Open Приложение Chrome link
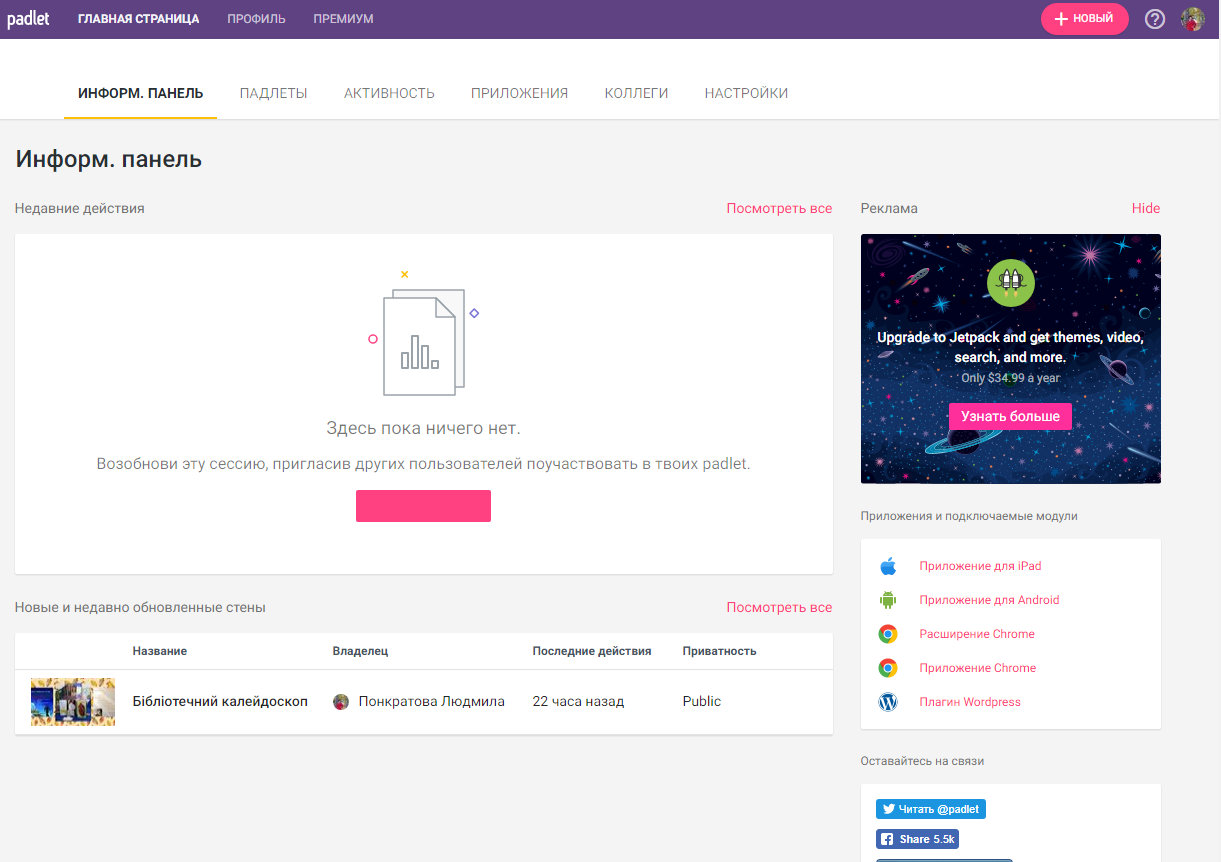Screen dimensions: 1221x862 click(x=978, y=668)
